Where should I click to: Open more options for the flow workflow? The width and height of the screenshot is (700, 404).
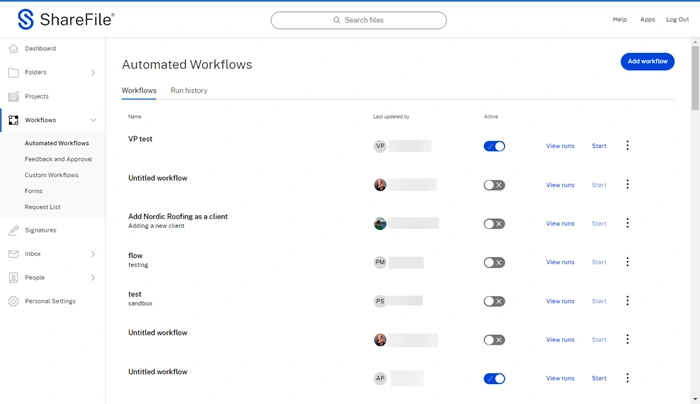coord(627,262)
